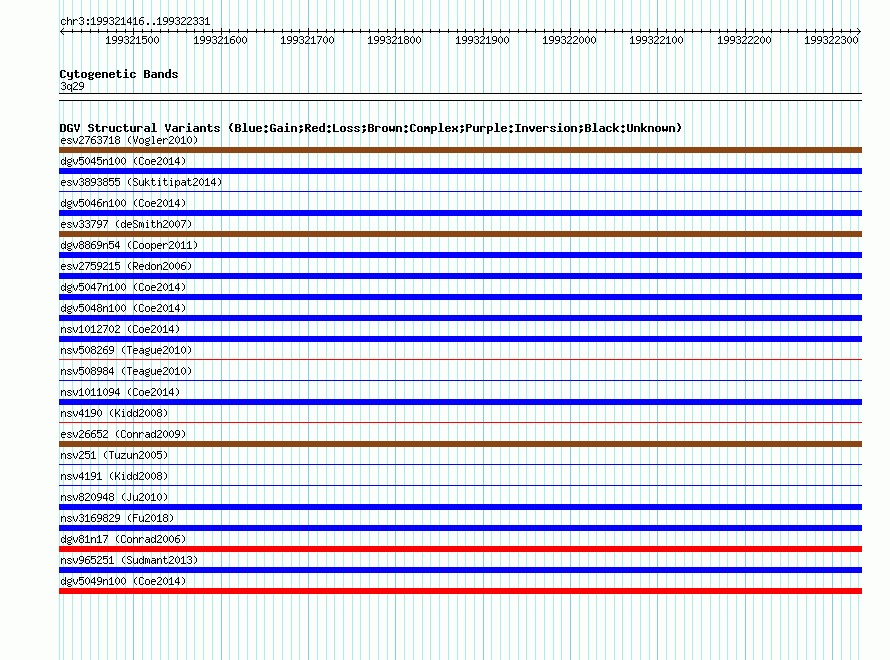Image resolution: width=890 pixels, height=660 pixels.
Task: Open the nsv1012702 (Coe2014) label
Action: [x=120, y=329]
